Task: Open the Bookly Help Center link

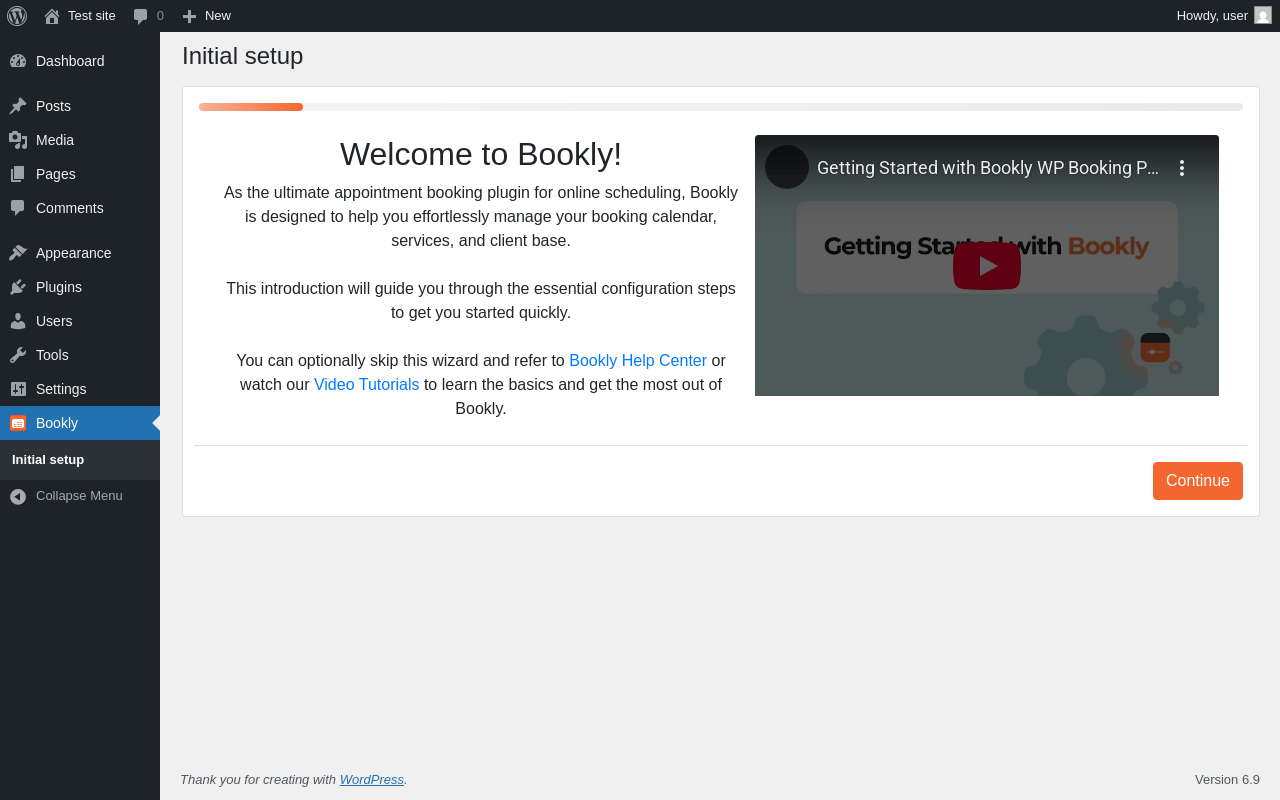Action: pyautogui.click(x=638, y=360)
